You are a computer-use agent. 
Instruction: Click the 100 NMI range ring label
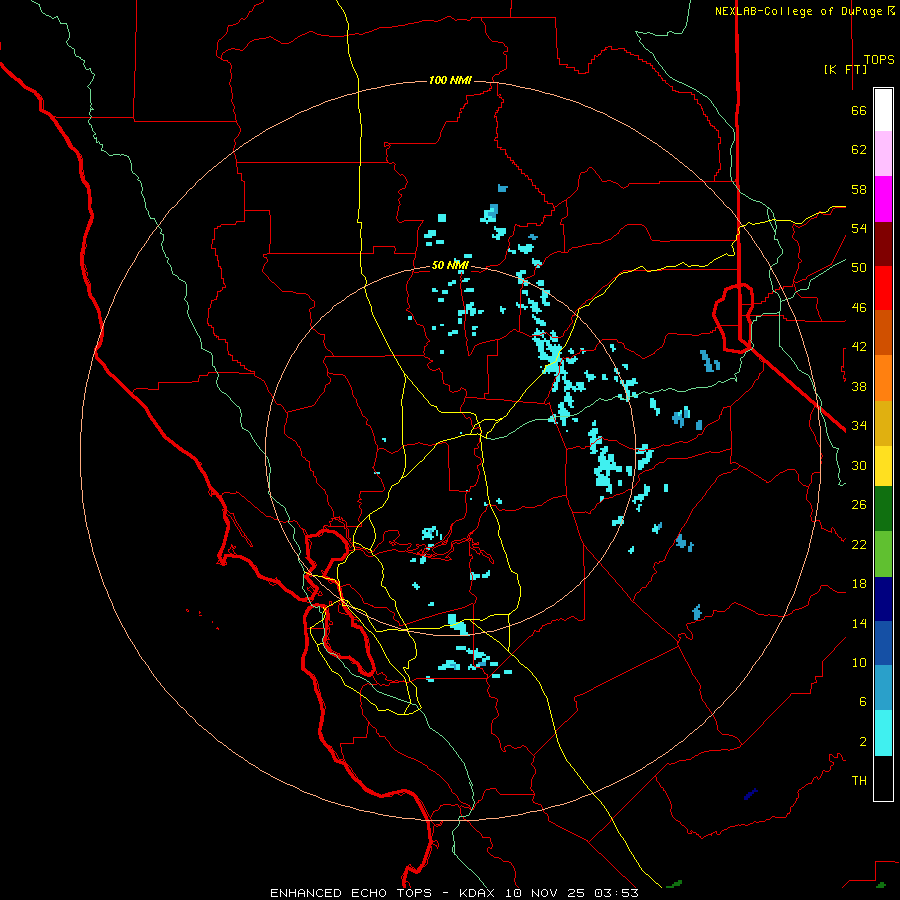click(450, 80)
